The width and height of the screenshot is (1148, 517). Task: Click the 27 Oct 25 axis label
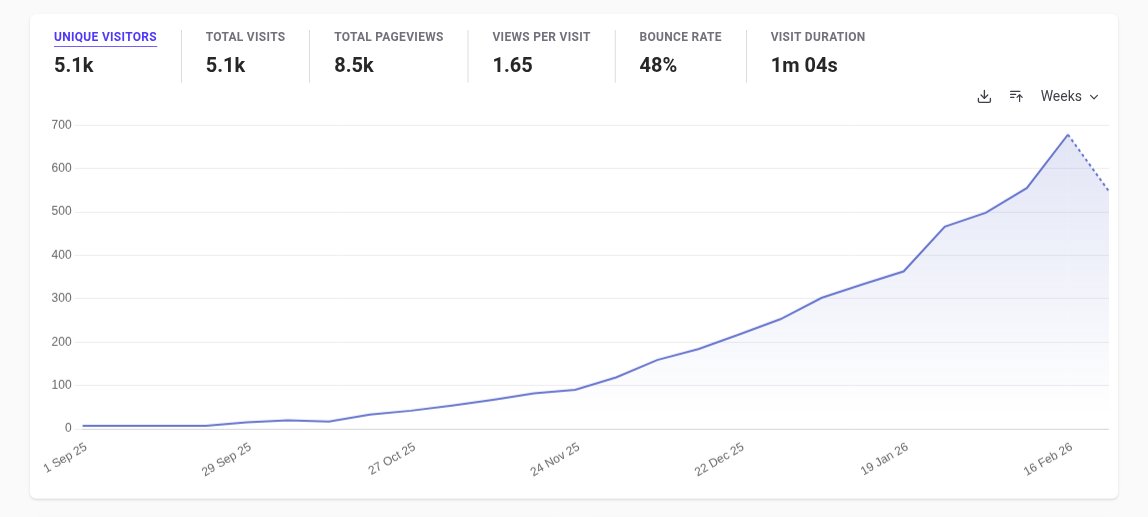[x=393, y=459]
